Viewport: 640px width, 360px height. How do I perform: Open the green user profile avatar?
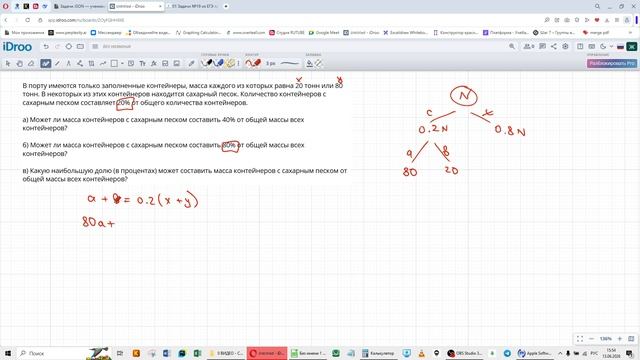(x=632, y=47)
